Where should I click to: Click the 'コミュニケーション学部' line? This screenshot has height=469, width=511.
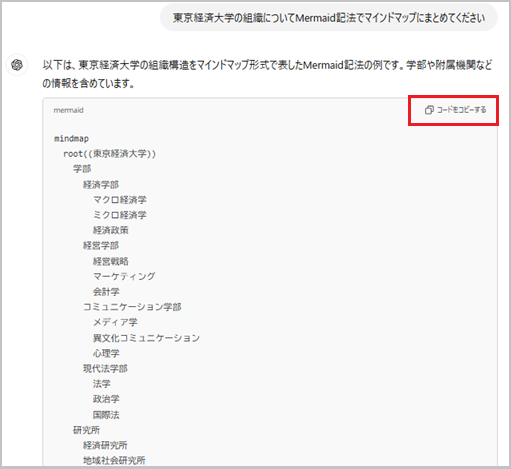132,307
